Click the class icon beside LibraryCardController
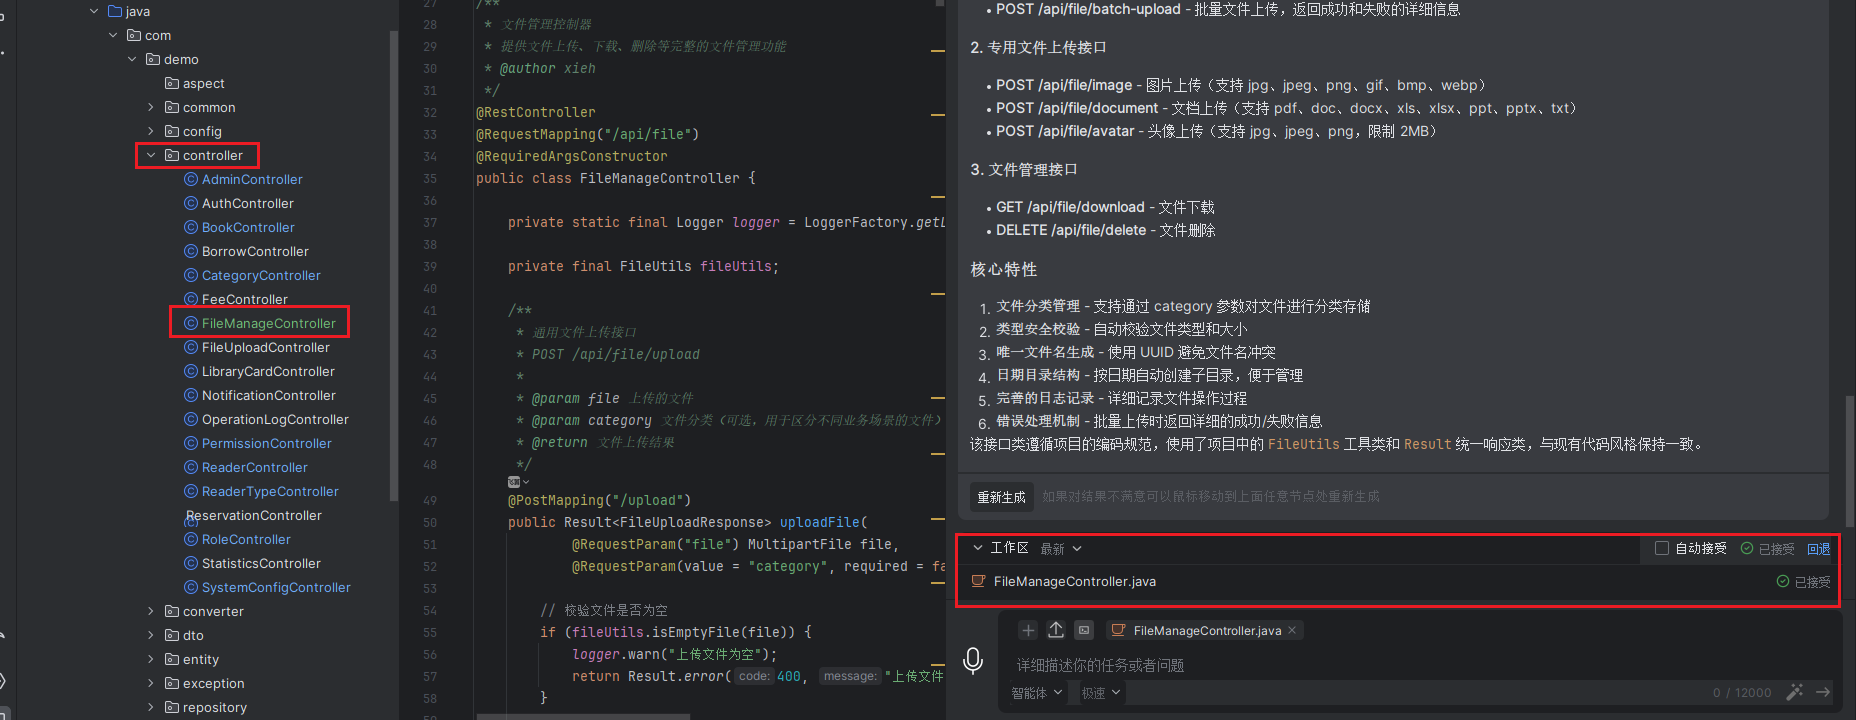This screenshot has height=720, width=1856. (x=191, y=371)
